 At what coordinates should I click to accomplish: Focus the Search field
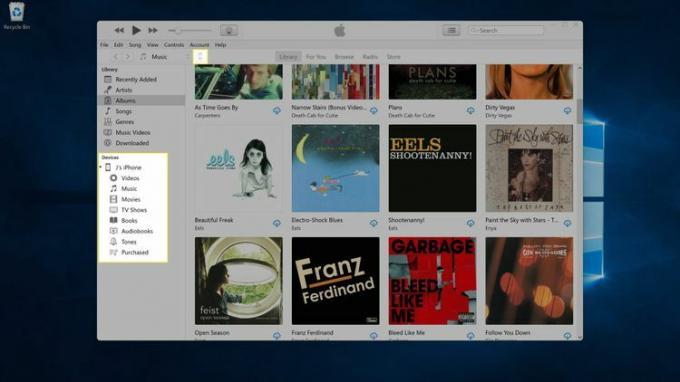click(x=506, y=30)
